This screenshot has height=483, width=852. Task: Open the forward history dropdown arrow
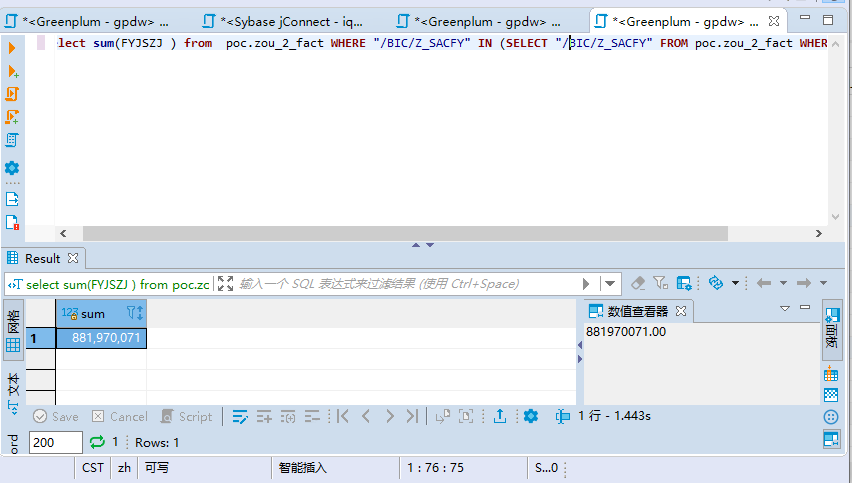823,283
